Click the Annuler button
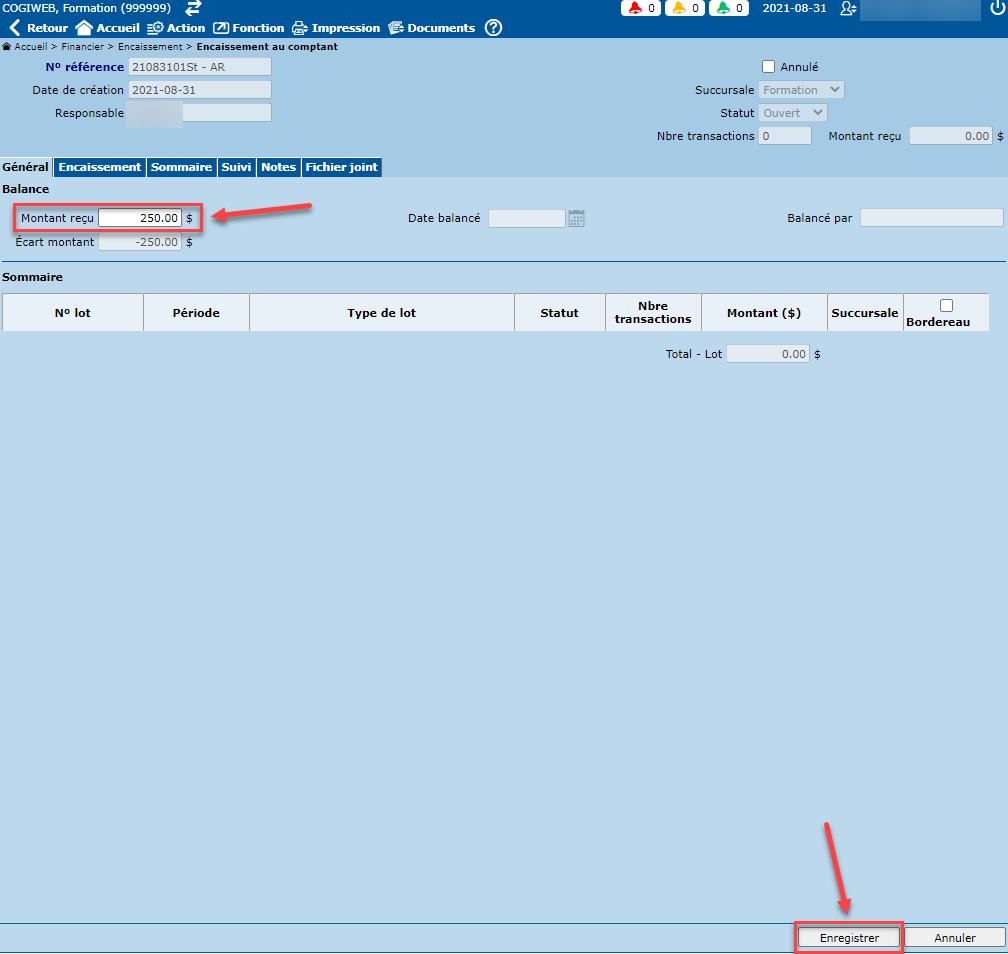This screenshot has width=1008, height=954. [954, 938]
